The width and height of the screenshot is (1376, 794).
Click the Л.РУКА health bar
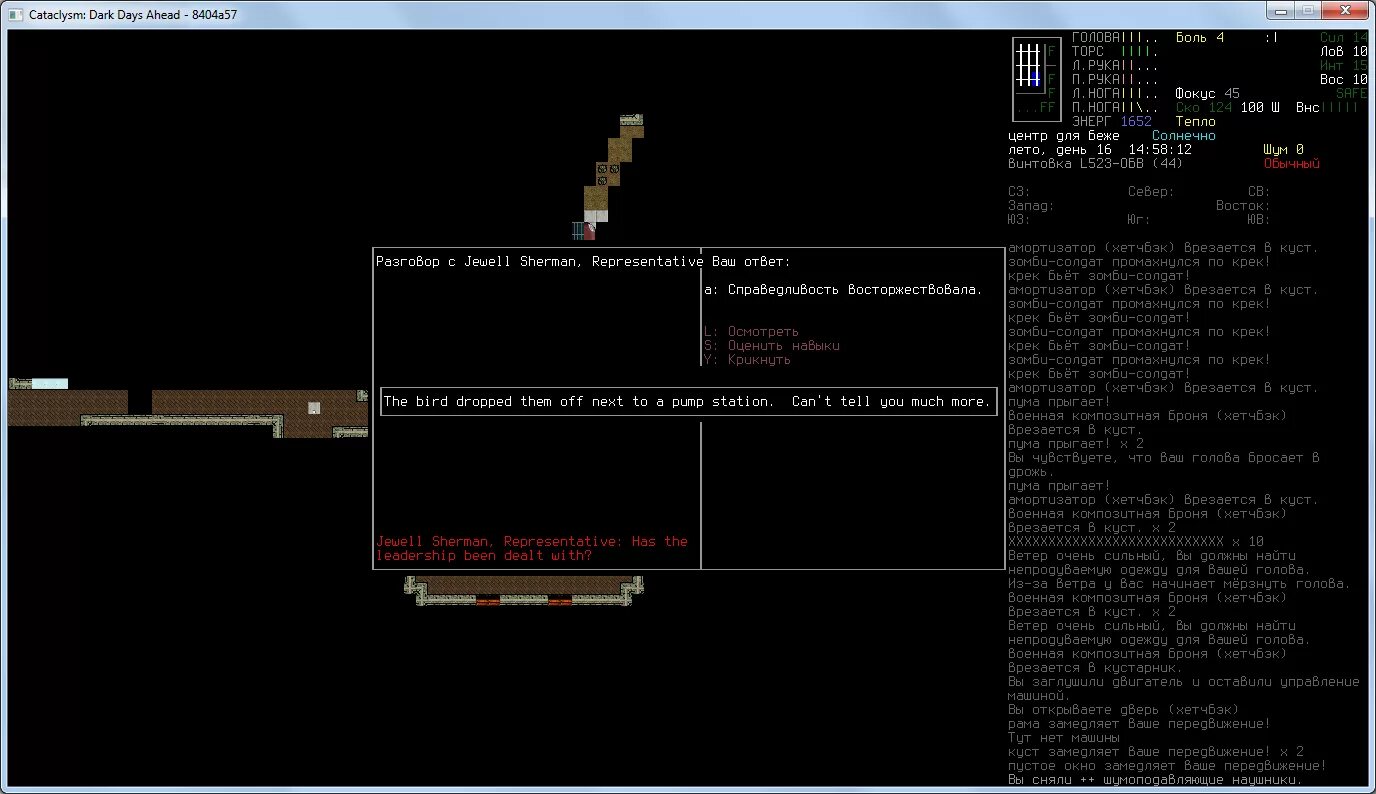(1116, 66)
